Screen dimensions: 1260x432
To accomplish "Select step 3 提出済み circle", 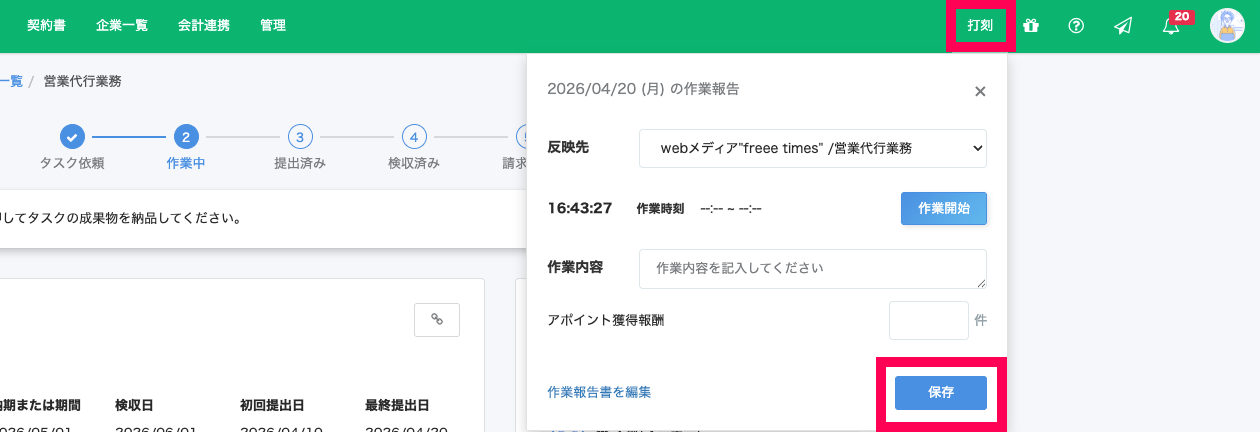I will (x=300, y=137).
